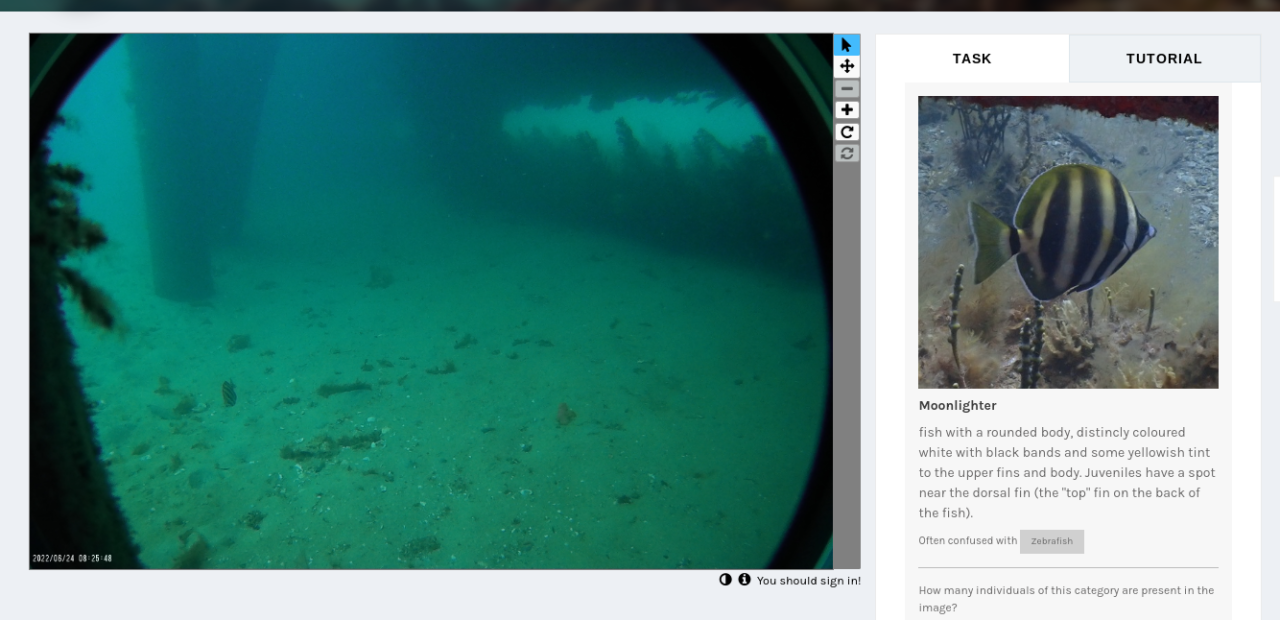Toggle the image contrast half-circle icon
The image size is (1280, 620).
click(x=726, y=580)
